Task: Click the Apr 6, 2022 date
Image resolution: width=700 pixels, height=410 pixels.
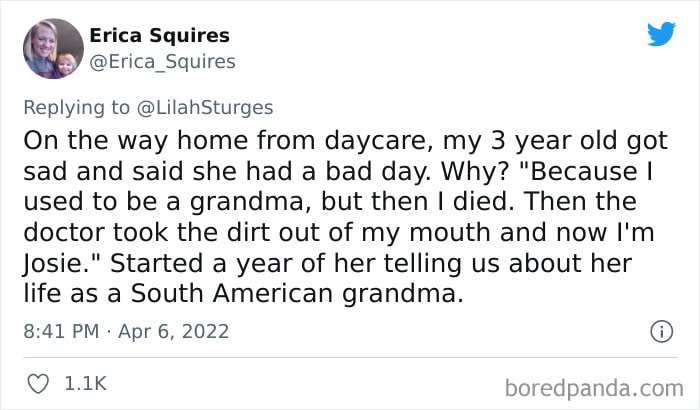Action: (x=174, y=331)
